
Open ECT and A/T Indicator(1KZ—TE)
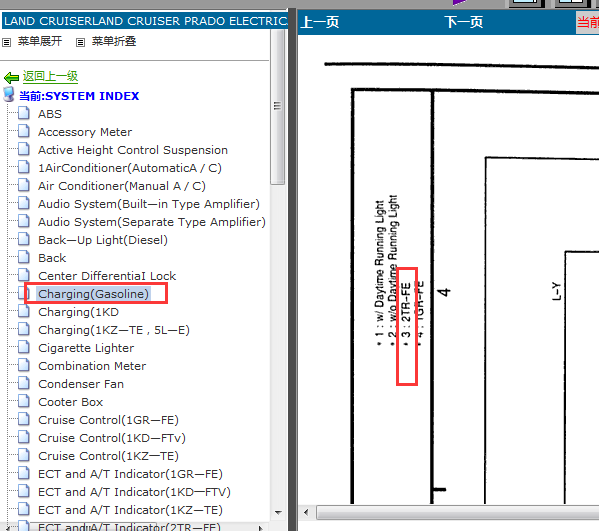point(130,510)
